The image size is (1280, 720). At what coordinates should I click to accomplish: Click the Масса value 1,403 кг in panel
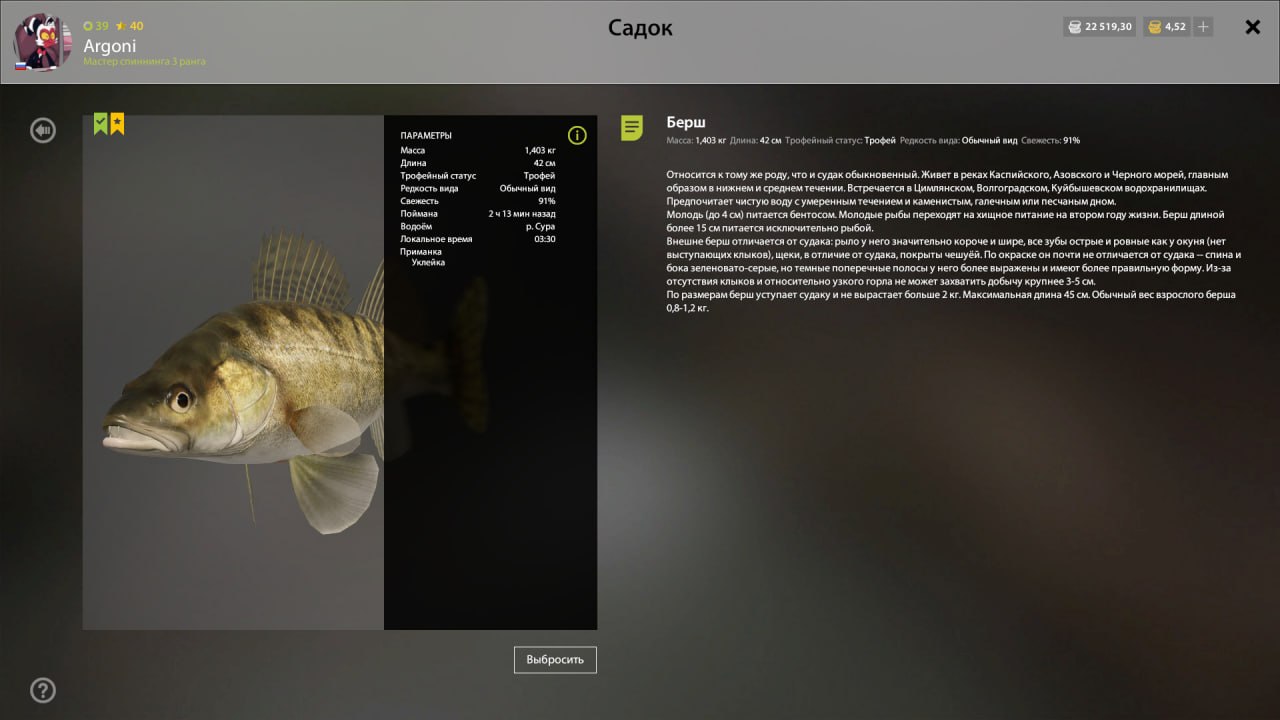click(540, 150)
